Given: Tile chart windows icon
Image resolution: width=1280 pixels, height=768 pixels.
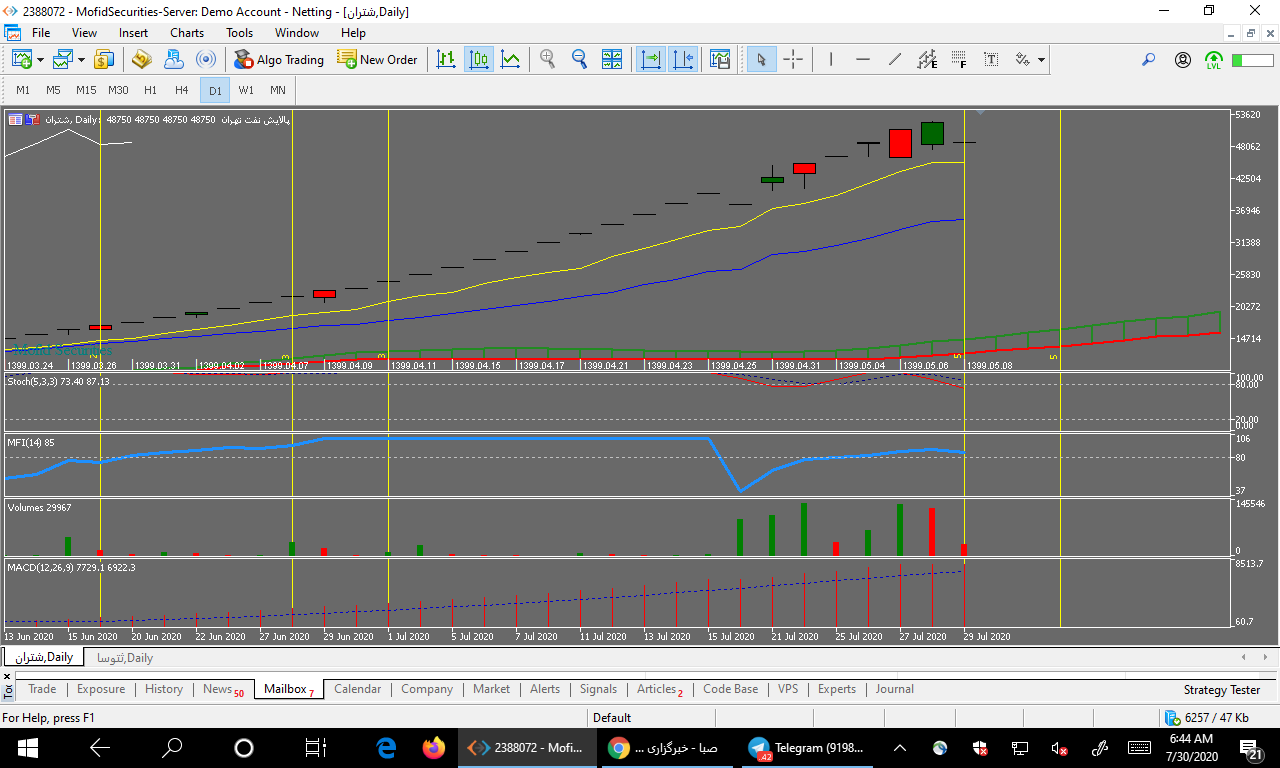Looking at the screenshot, I should [x=611, y=59].
